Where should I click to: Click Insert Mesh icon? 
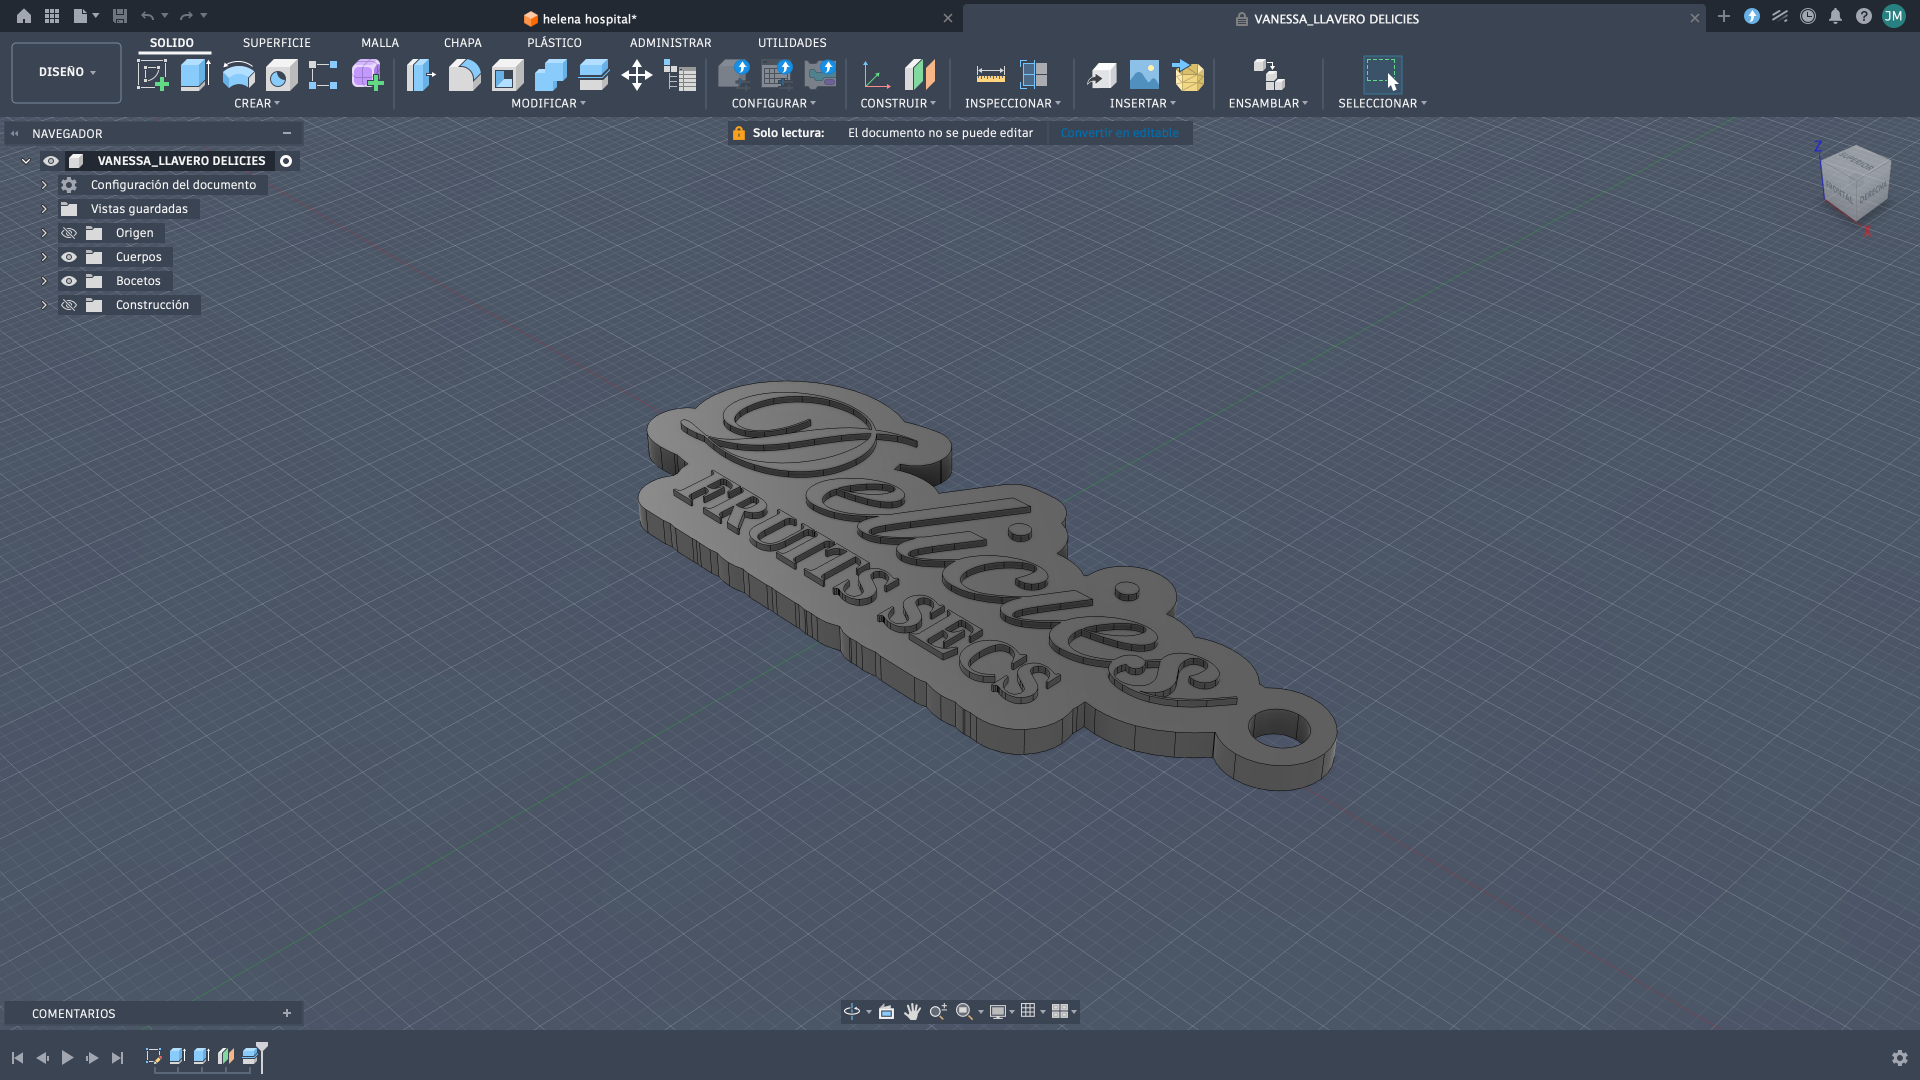tap(1188, 75)
